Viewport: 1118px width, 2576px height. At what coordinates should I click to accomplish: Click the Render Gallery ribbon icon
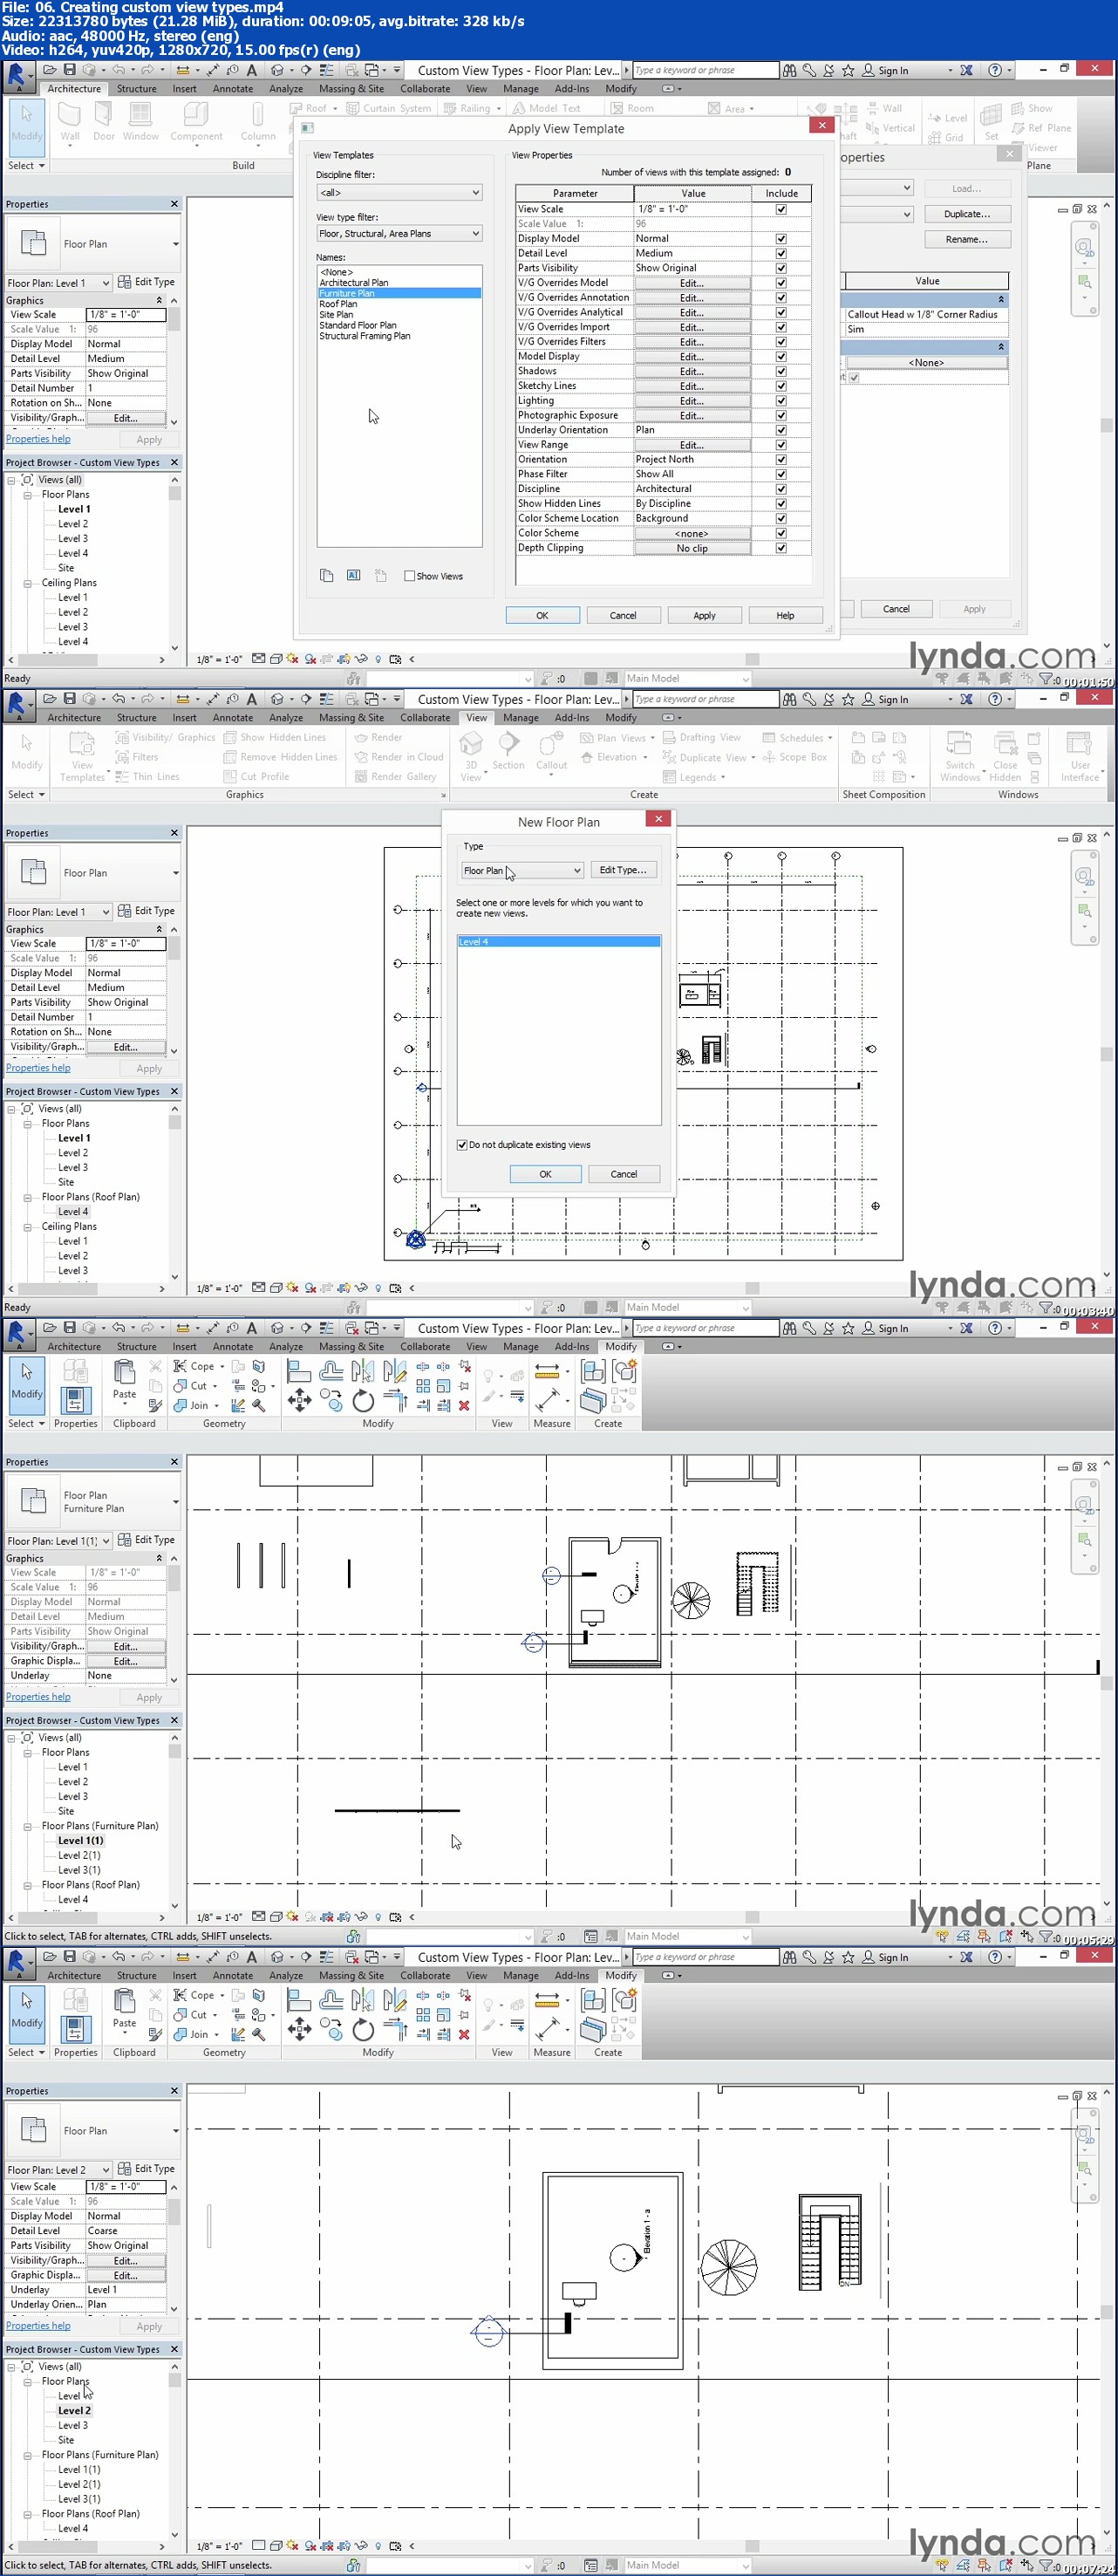pos(362,777)
